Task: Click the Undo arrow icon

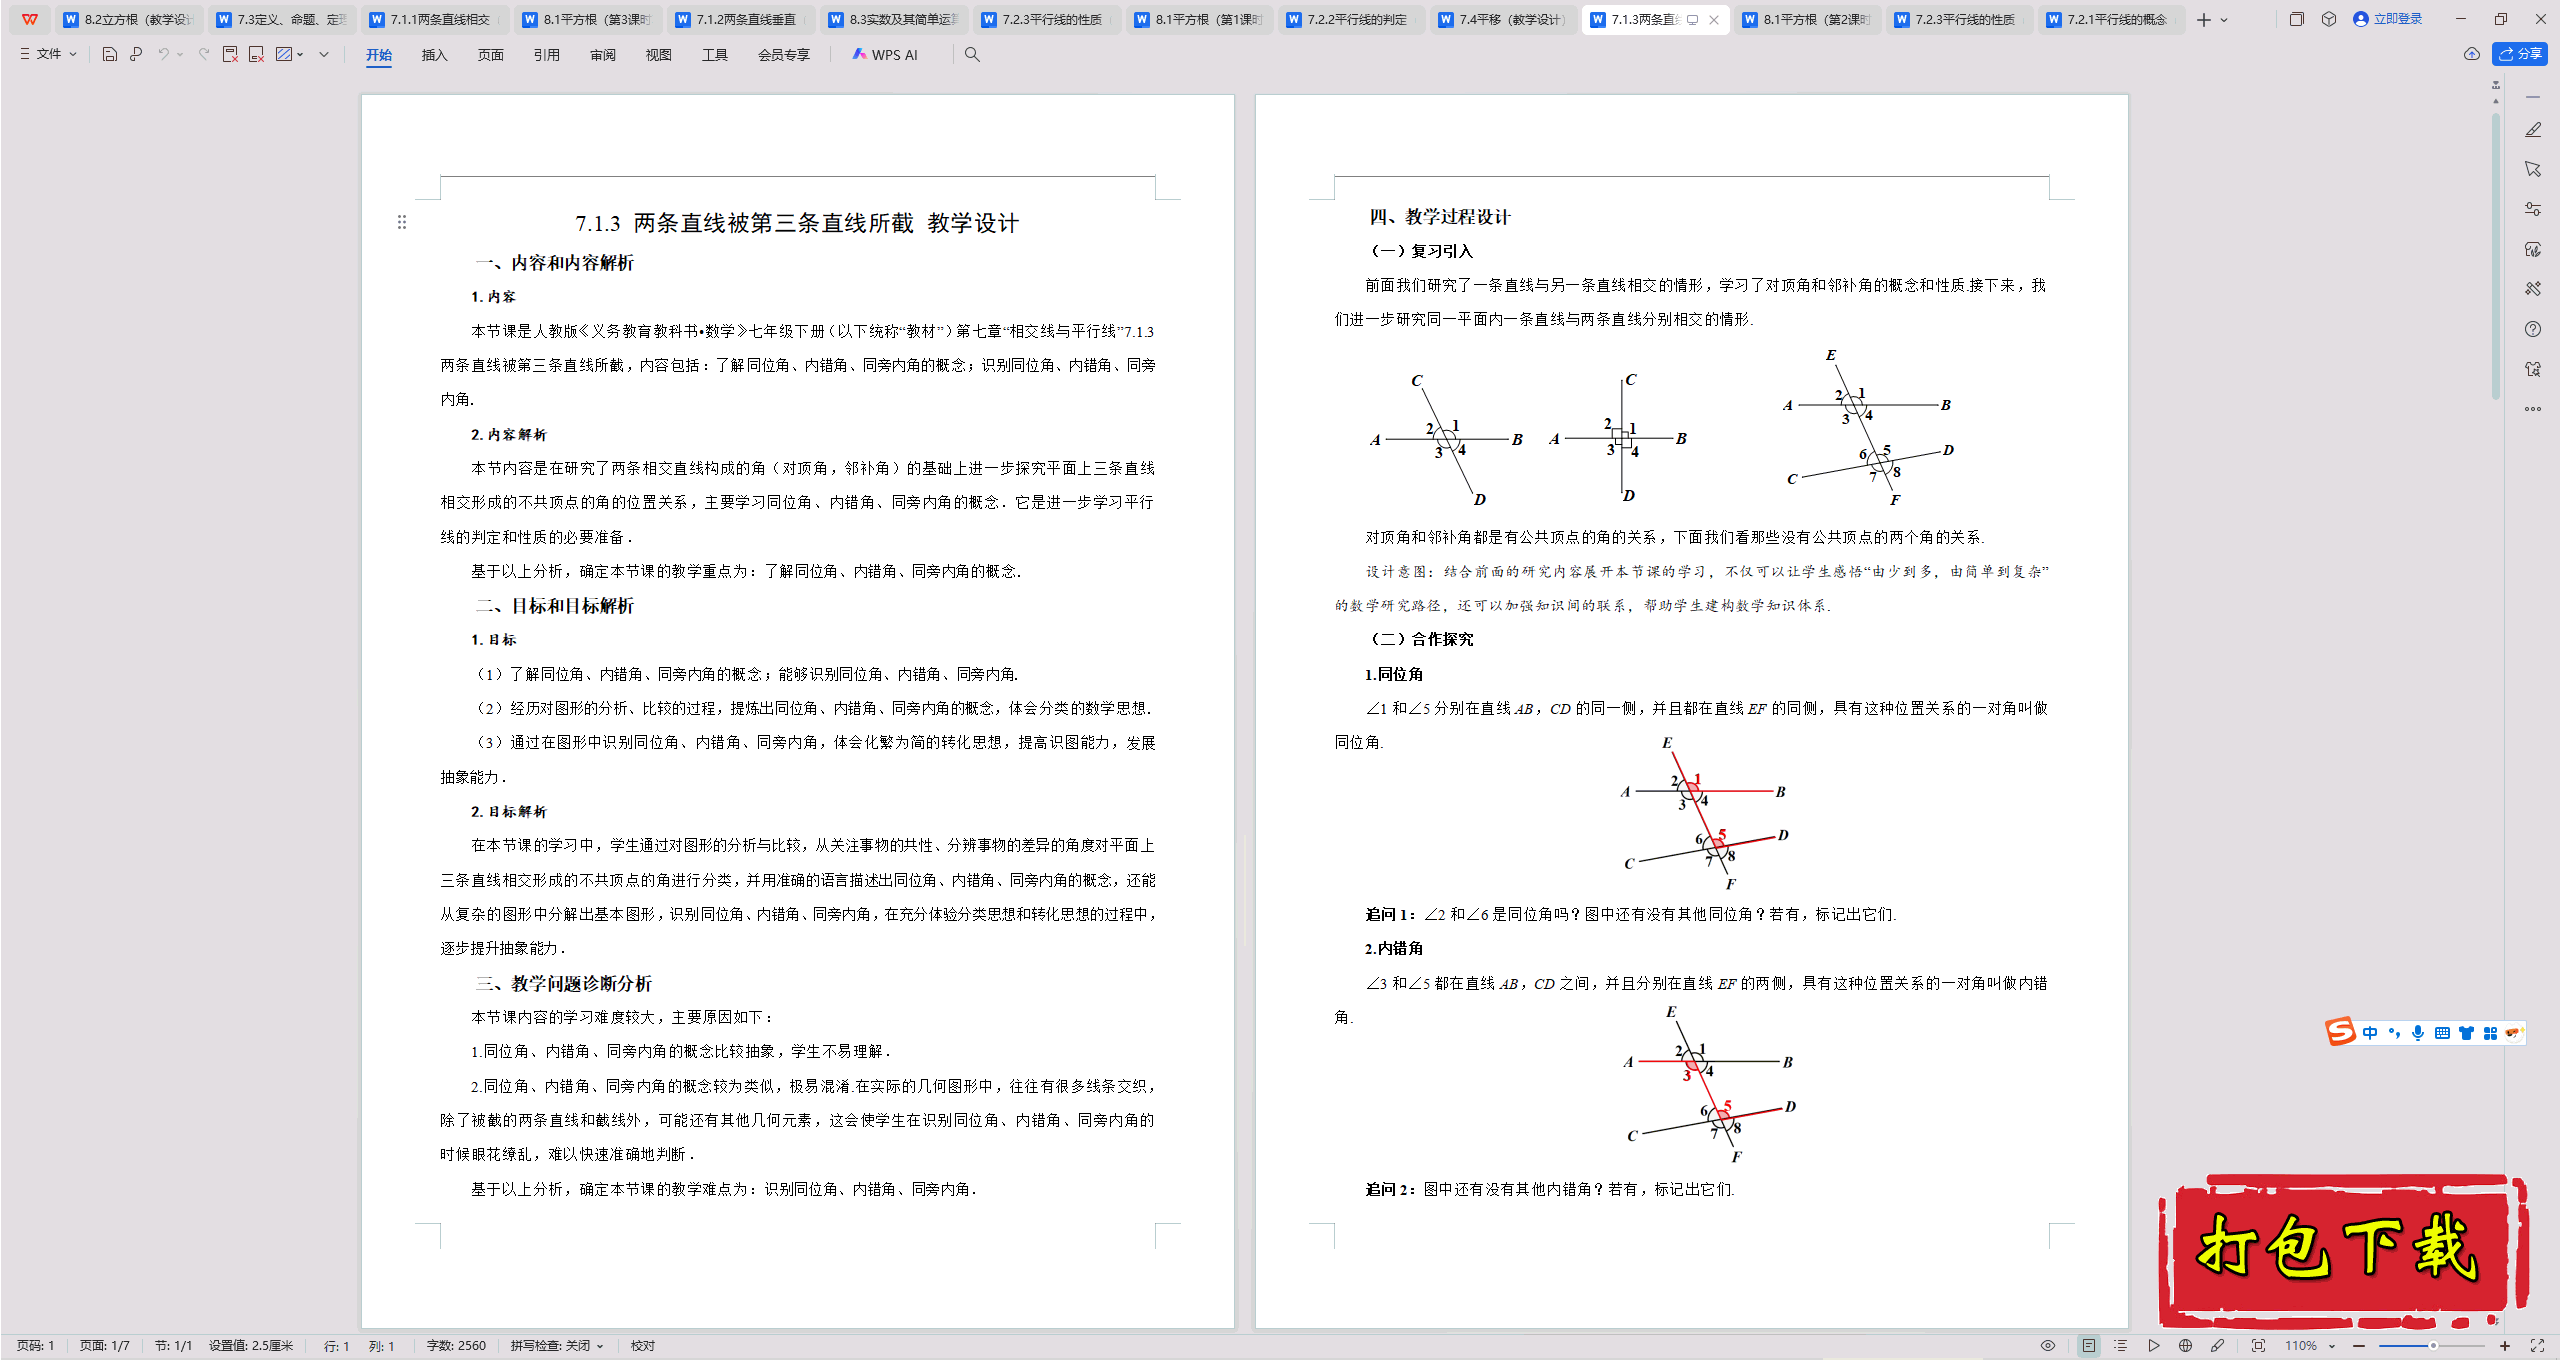Action: [x=163, y=55]
